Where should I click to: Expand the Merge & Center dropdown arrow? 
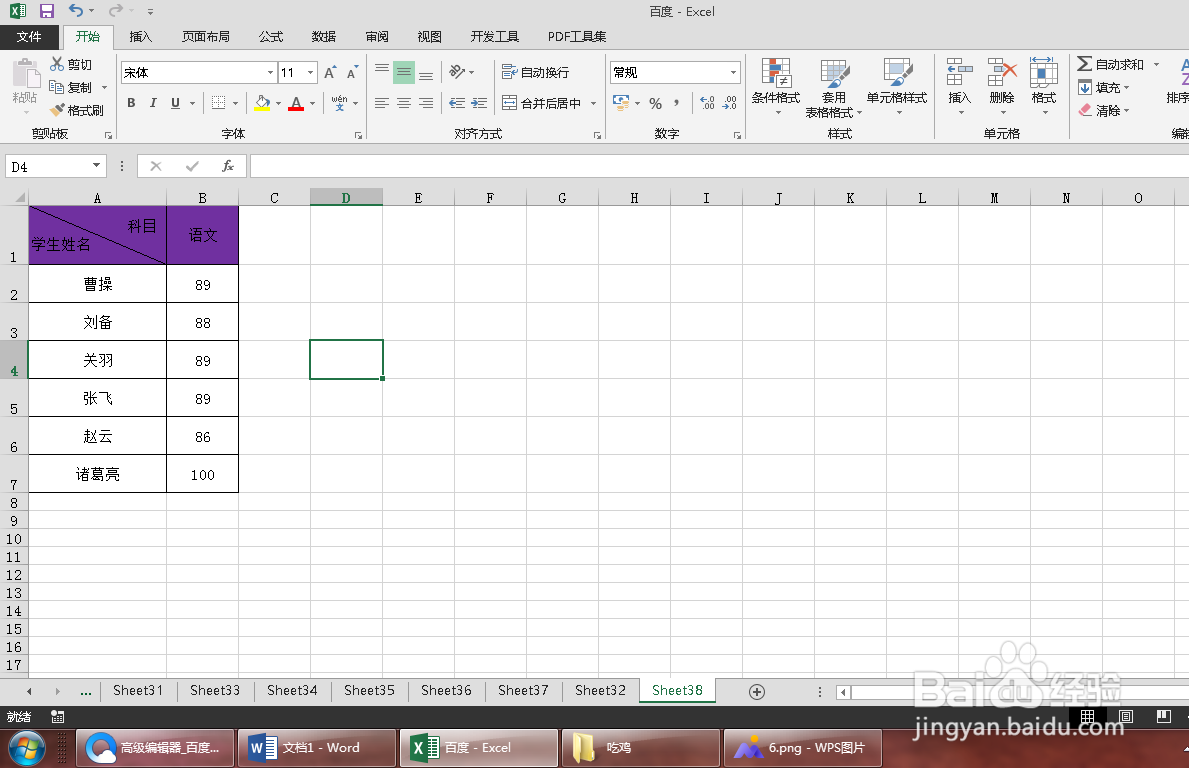[x=593, y=103]
